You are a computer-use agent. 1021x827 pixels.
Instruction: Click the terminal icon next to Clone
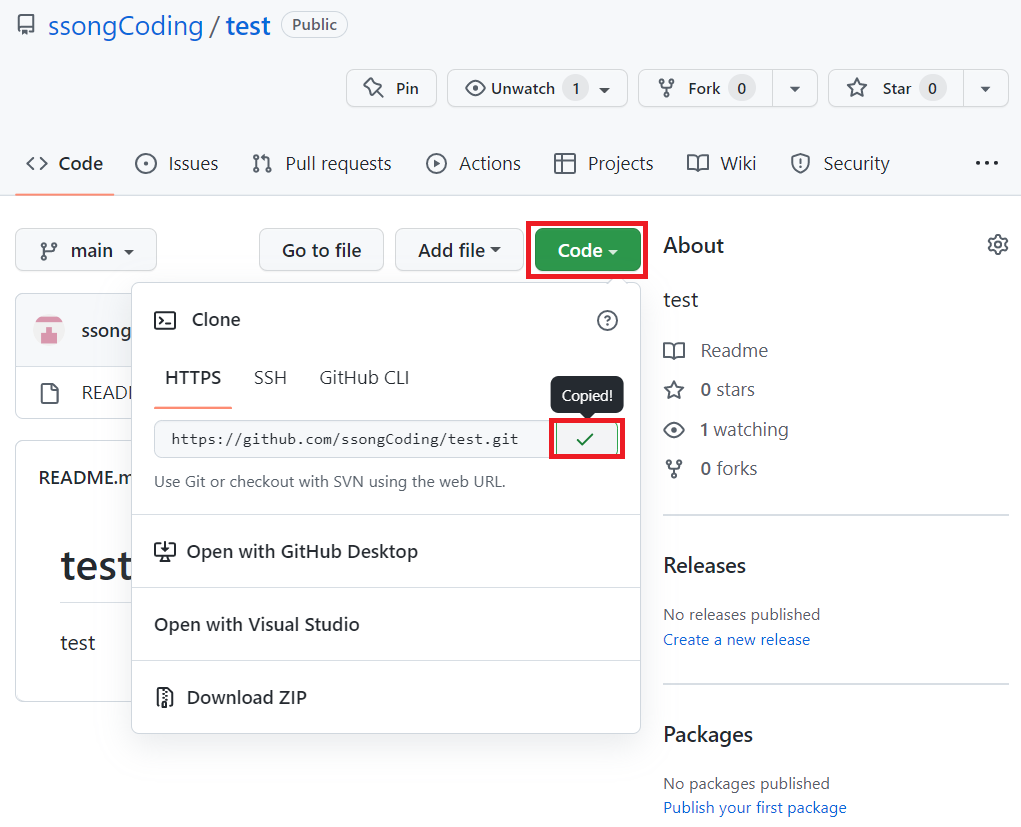[x=165, y=320]
